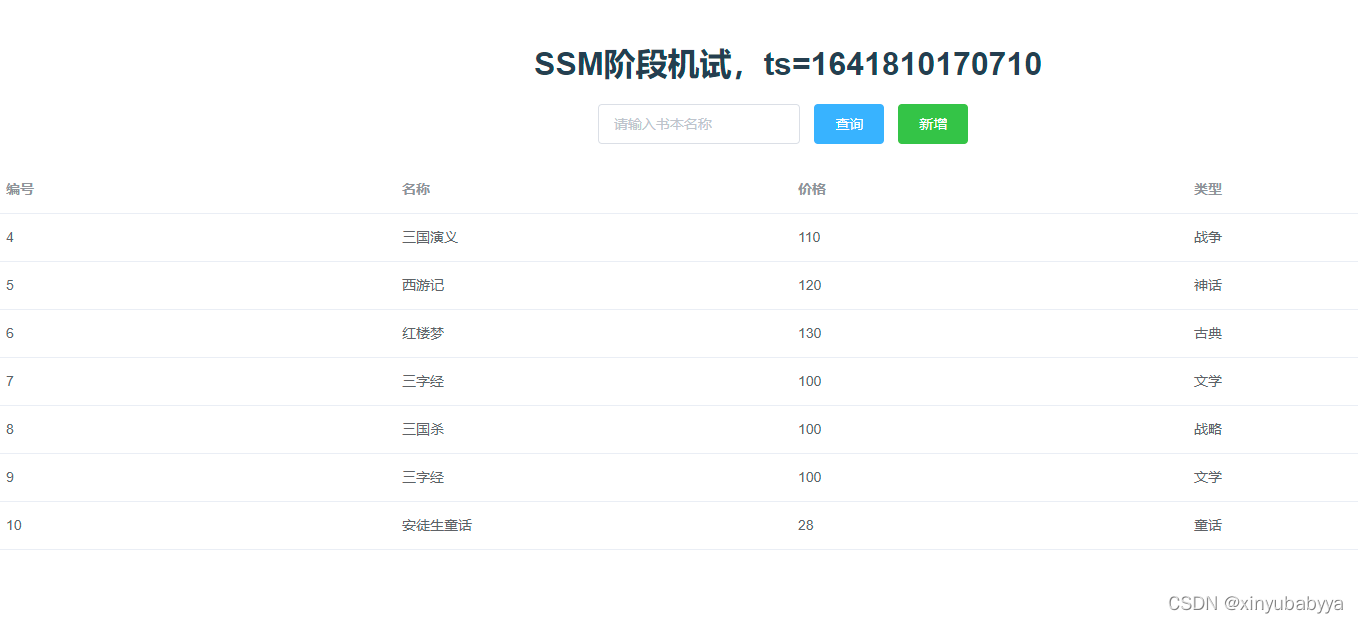
Task: Click the book name 三国演义
Action: (430, 237)
